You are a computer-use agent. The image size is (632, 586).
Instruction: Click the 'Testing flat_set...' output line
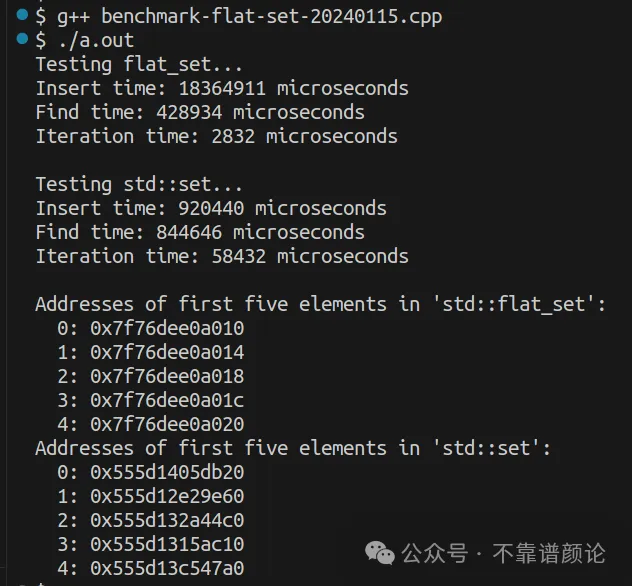point(139,65)
